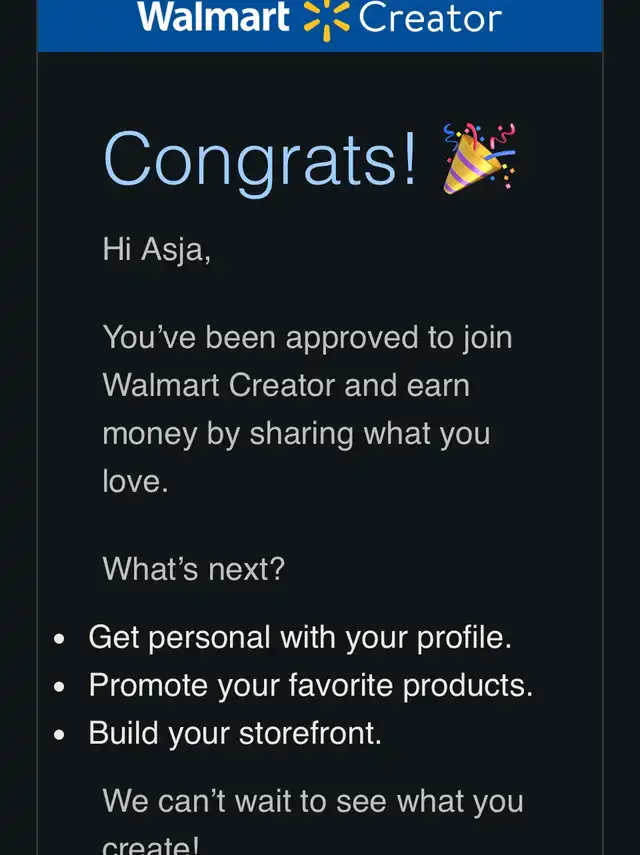Select 'Build your storefront.' item
Screen dimensions: 640x855
[x=235, y=733]
